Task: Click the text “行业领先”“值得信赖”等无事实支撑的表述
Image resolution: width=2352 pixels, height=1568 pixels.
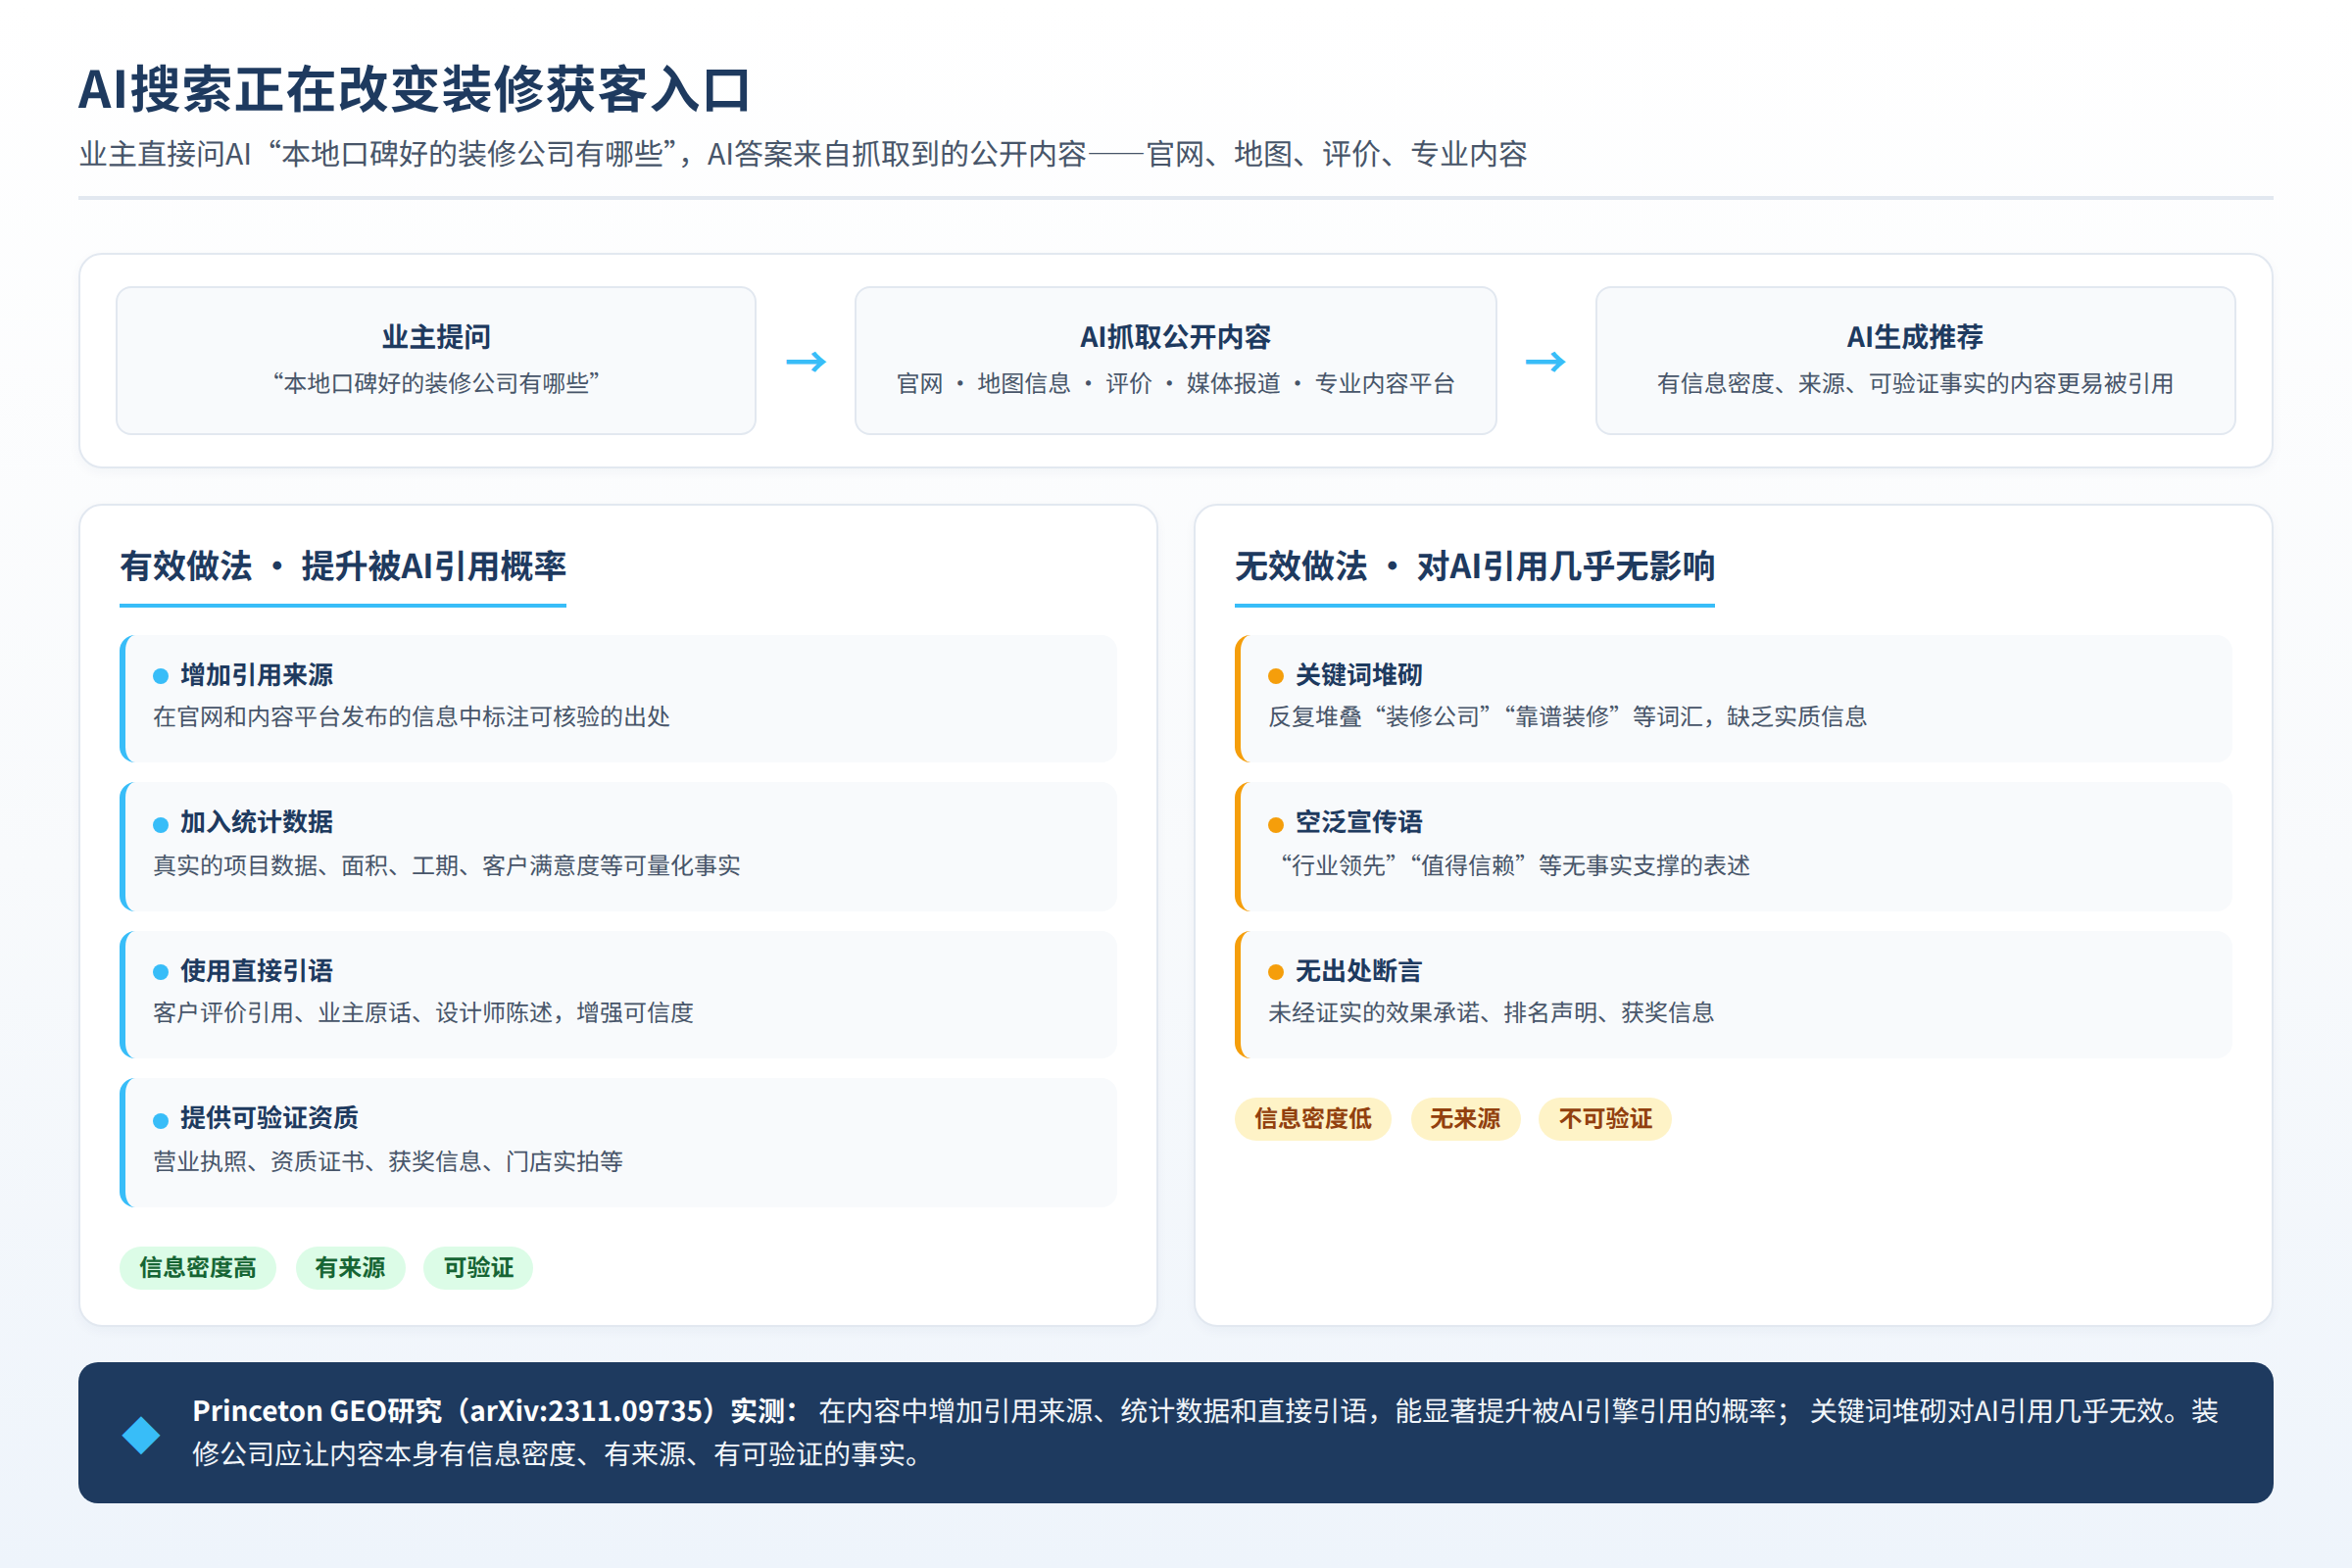Action: pos(1514,865)
